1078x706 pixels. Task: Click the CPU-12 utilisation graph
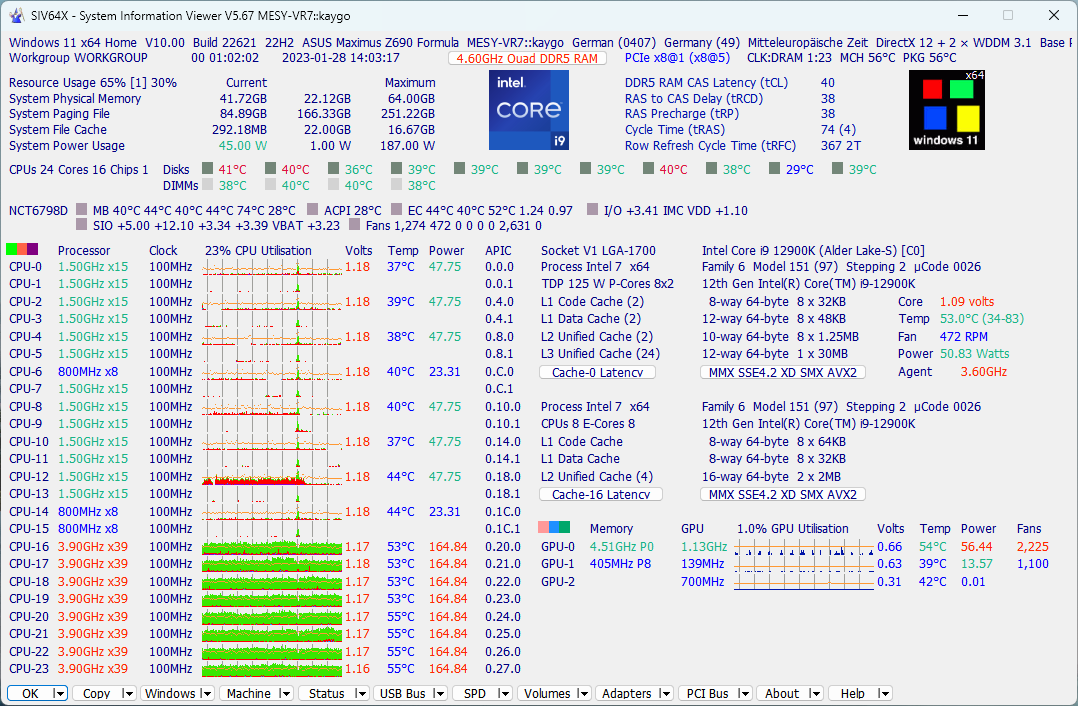point(272,476)
